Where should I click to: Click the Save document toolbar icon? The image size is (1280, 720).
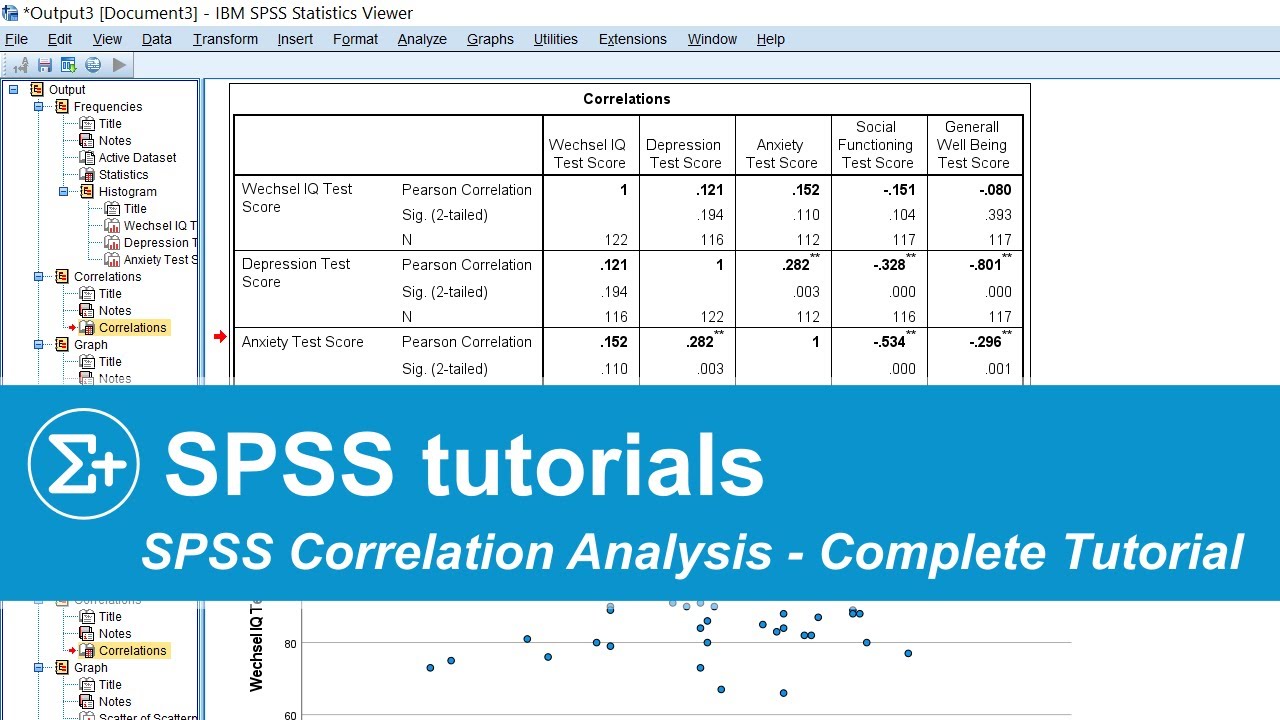45,65
